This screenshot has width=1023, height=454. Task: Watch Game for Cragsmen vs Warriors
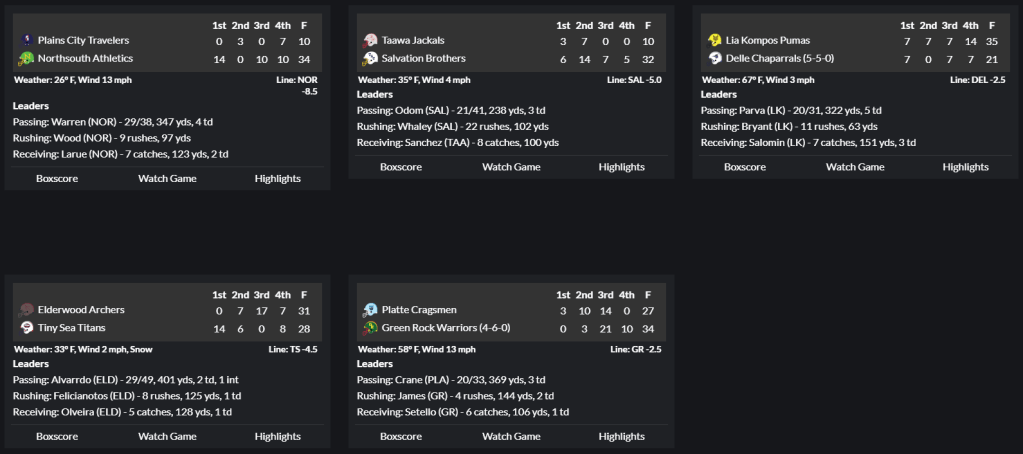[x=511, y=436]
